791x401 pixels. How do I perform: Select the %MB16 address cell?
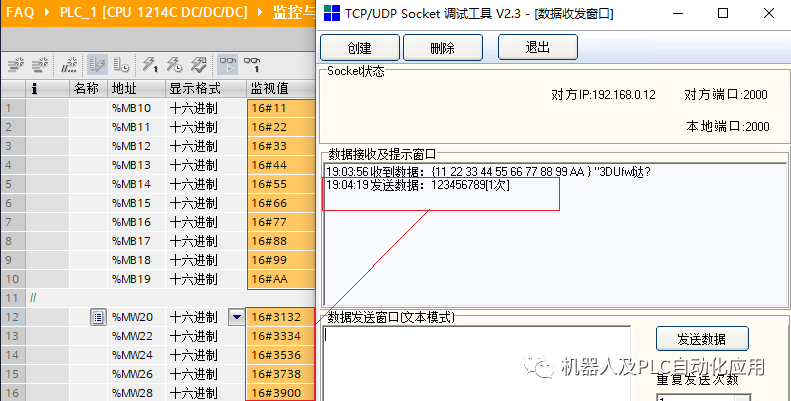pos(136,222)
